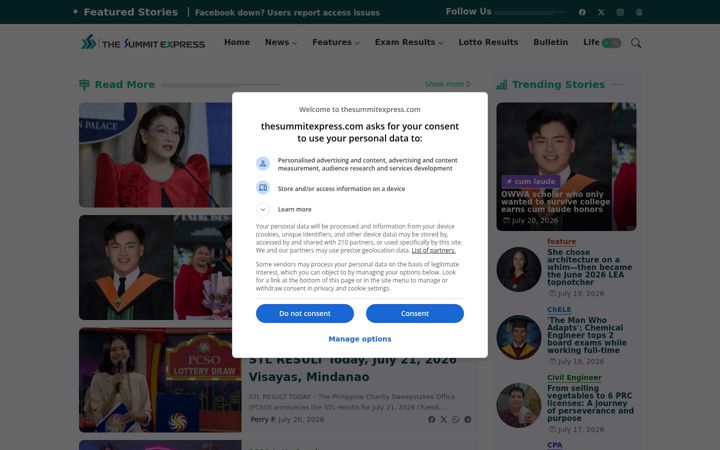Click Show more in Read More section
The image size is (720, 450).
click(x=448, y=84)
